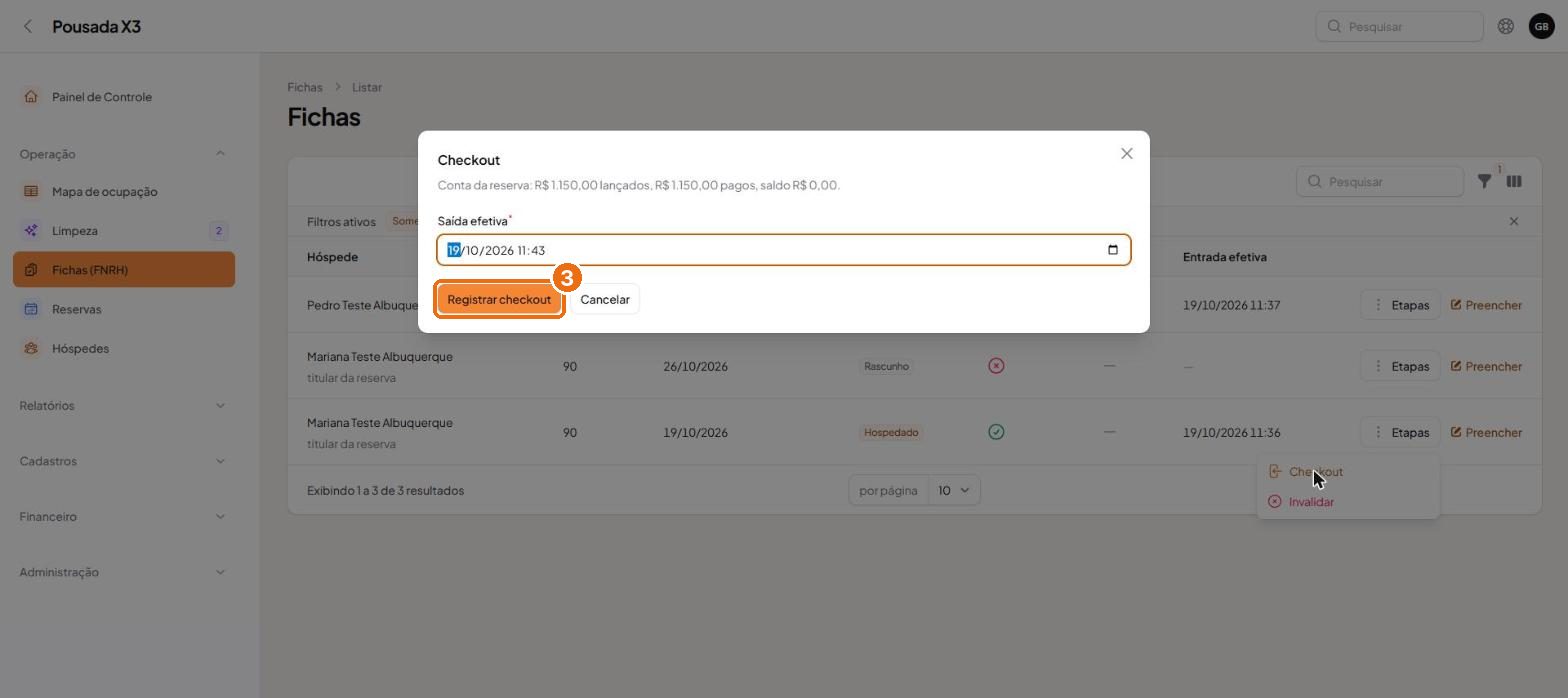
Task: Open Painel de Controle in sidebar
Action: coord(124,97)
